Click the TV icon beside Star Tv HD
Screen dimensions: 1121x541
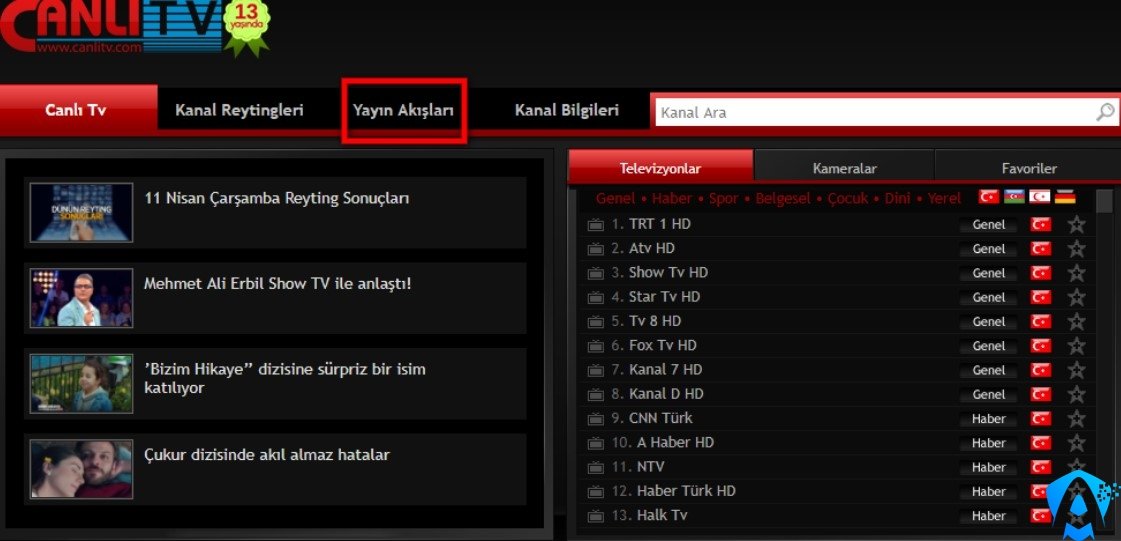click(596, 298)
